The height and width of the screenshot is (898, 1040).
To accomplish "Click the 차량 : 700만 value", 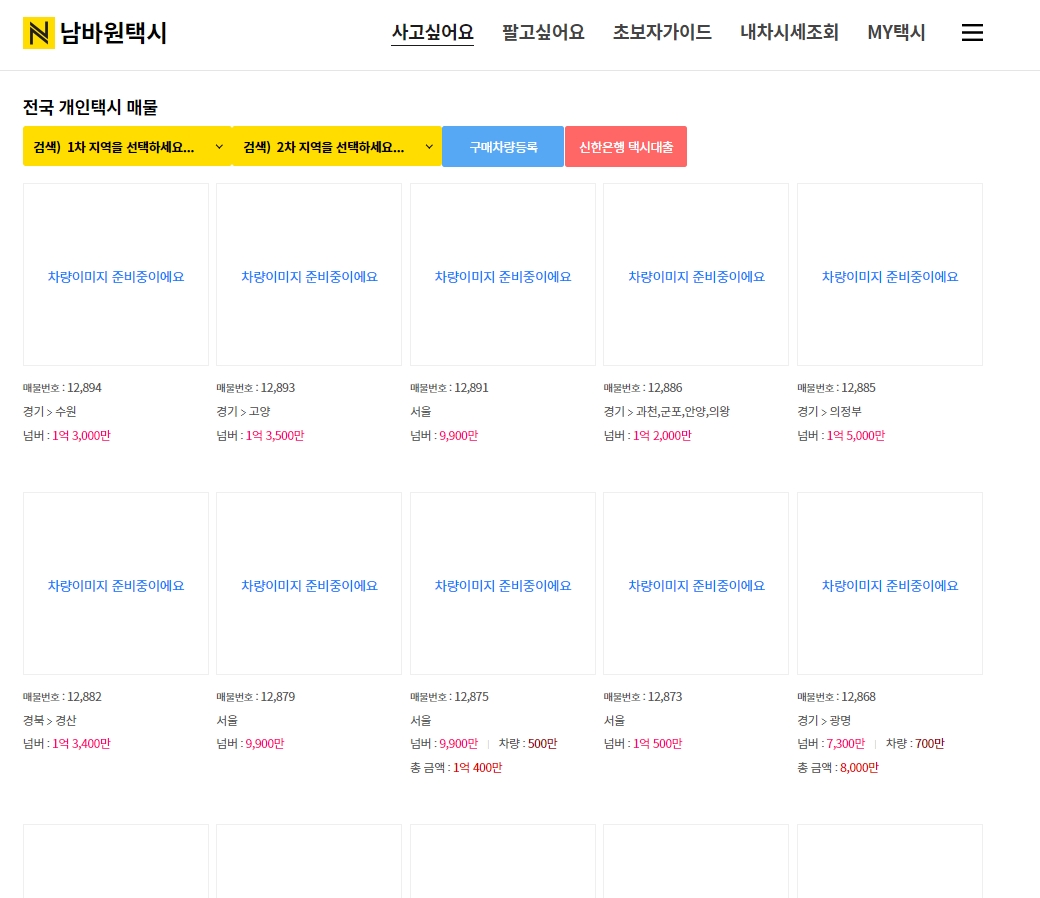I will tap(915, 743).
